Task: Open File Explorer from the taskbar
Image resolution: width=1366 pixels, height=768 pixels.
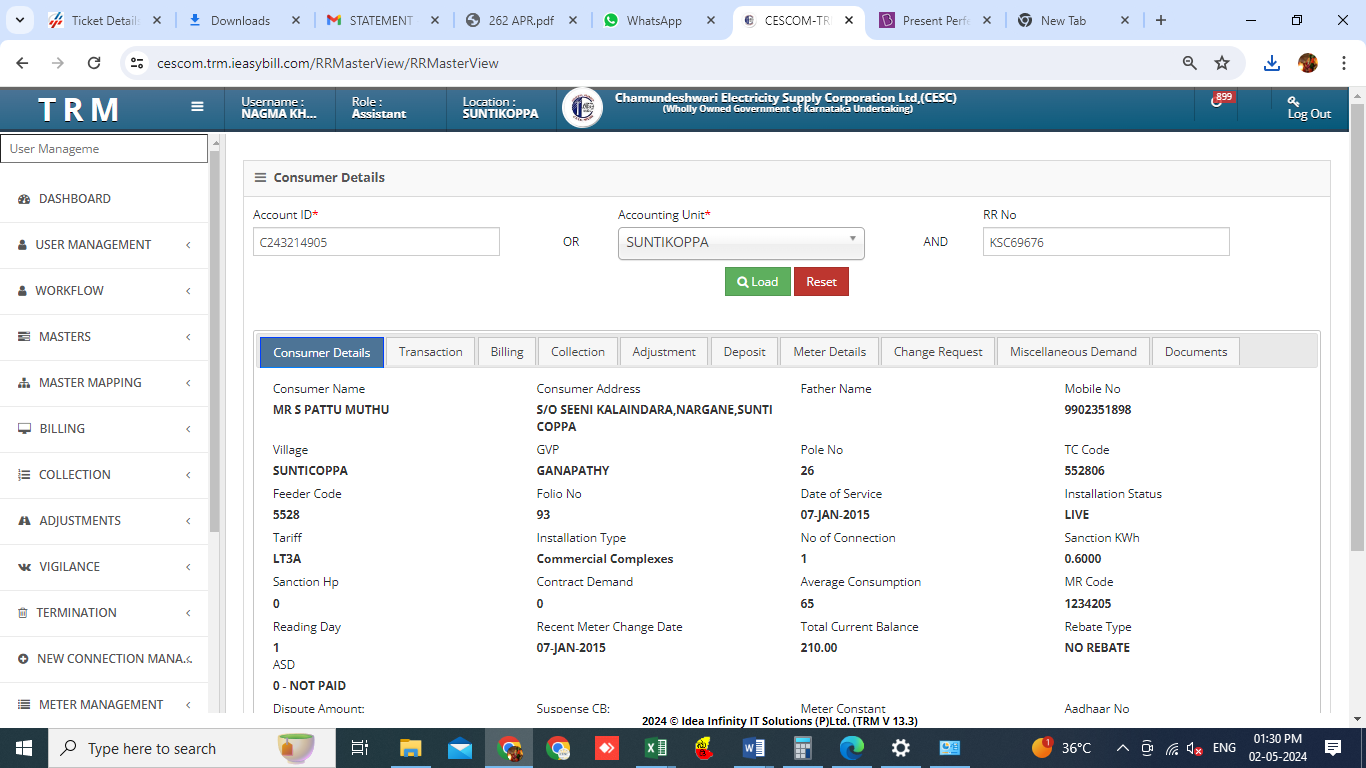Action: click(411, 748)
